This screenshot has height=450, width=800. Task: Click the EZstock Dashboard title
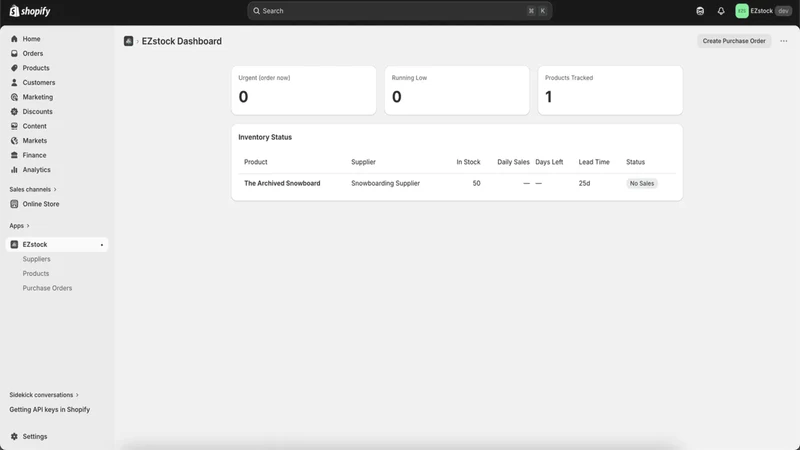tap(182, 41)
